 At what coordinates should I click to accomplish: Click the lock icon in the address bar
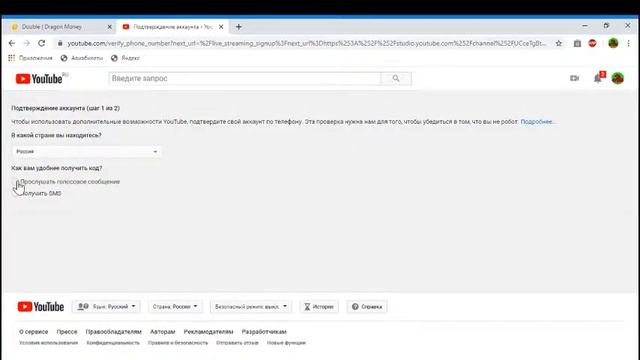point(60,43)
